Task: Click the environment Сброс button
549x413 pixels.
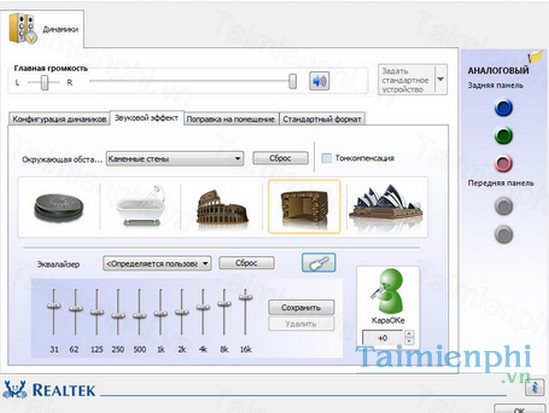Action: 280,158
